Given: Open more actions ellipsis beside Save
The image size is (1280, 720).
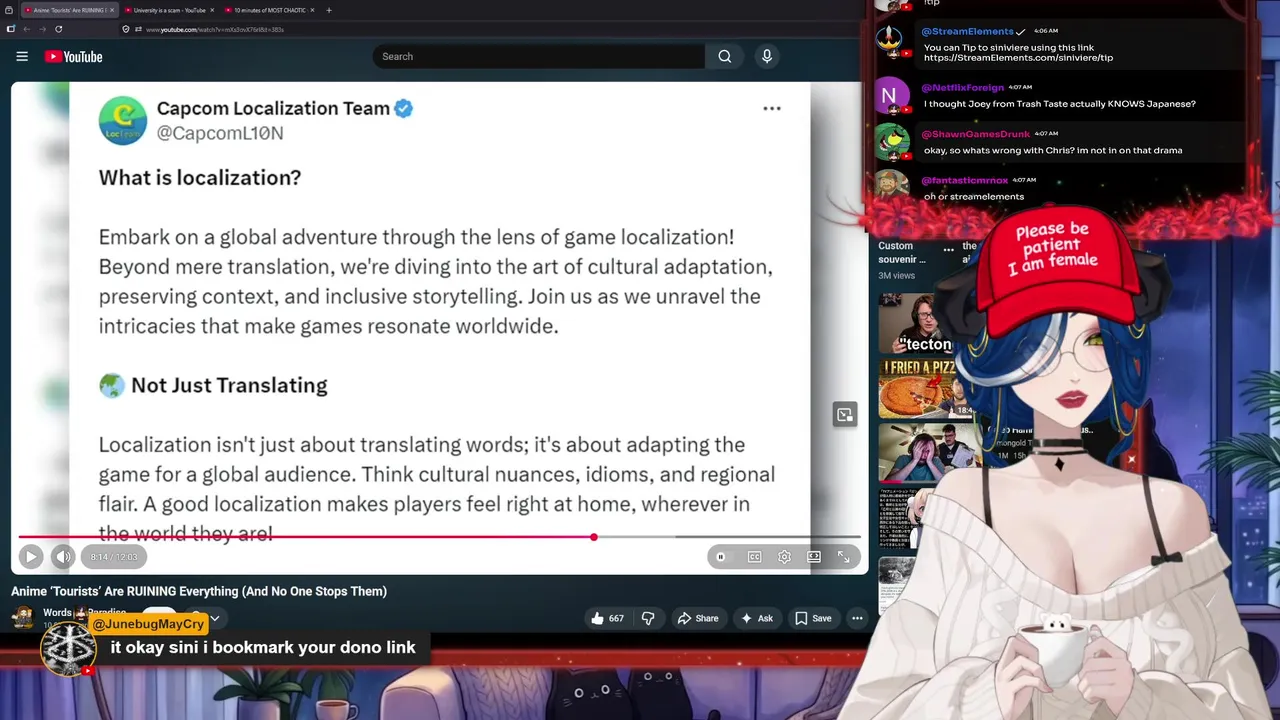Looking at the screenshot, I should (857, 618).
